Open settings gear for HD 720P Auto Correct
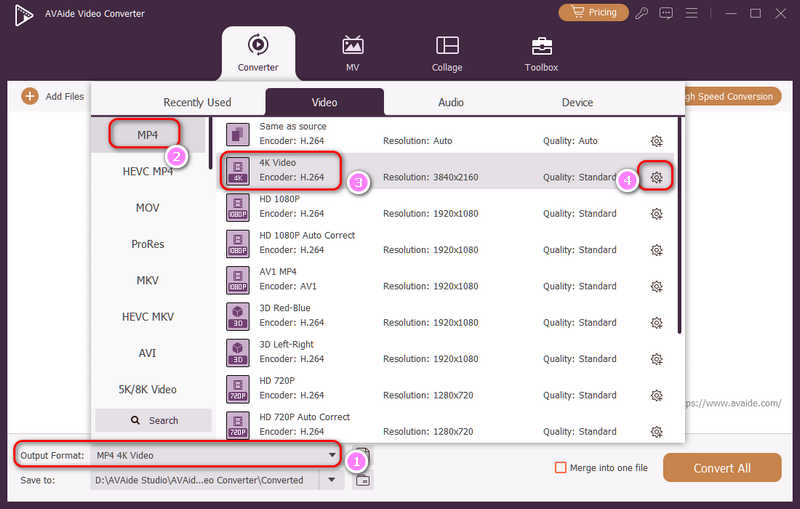 click(x=657, y=431)
